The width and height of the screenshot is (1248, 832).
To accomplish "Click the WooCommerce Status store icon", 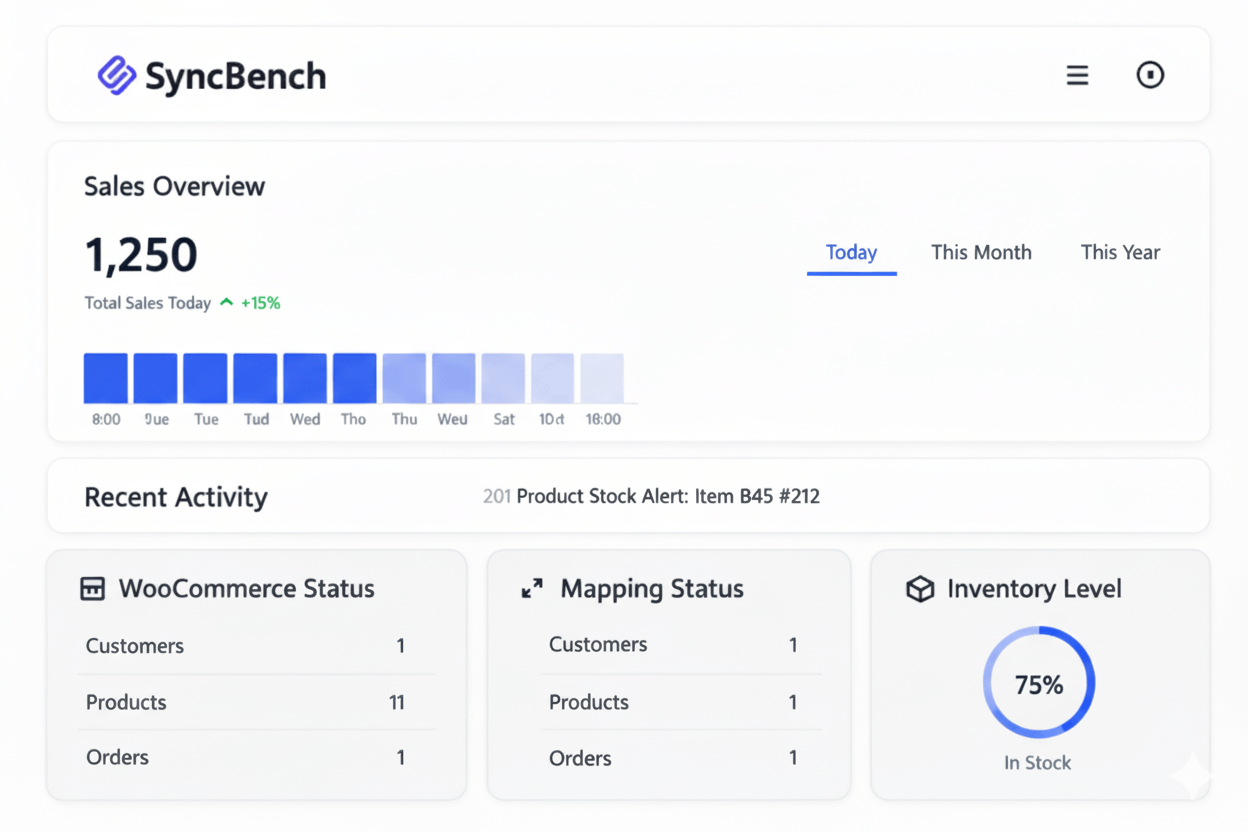I will point(92,589).
